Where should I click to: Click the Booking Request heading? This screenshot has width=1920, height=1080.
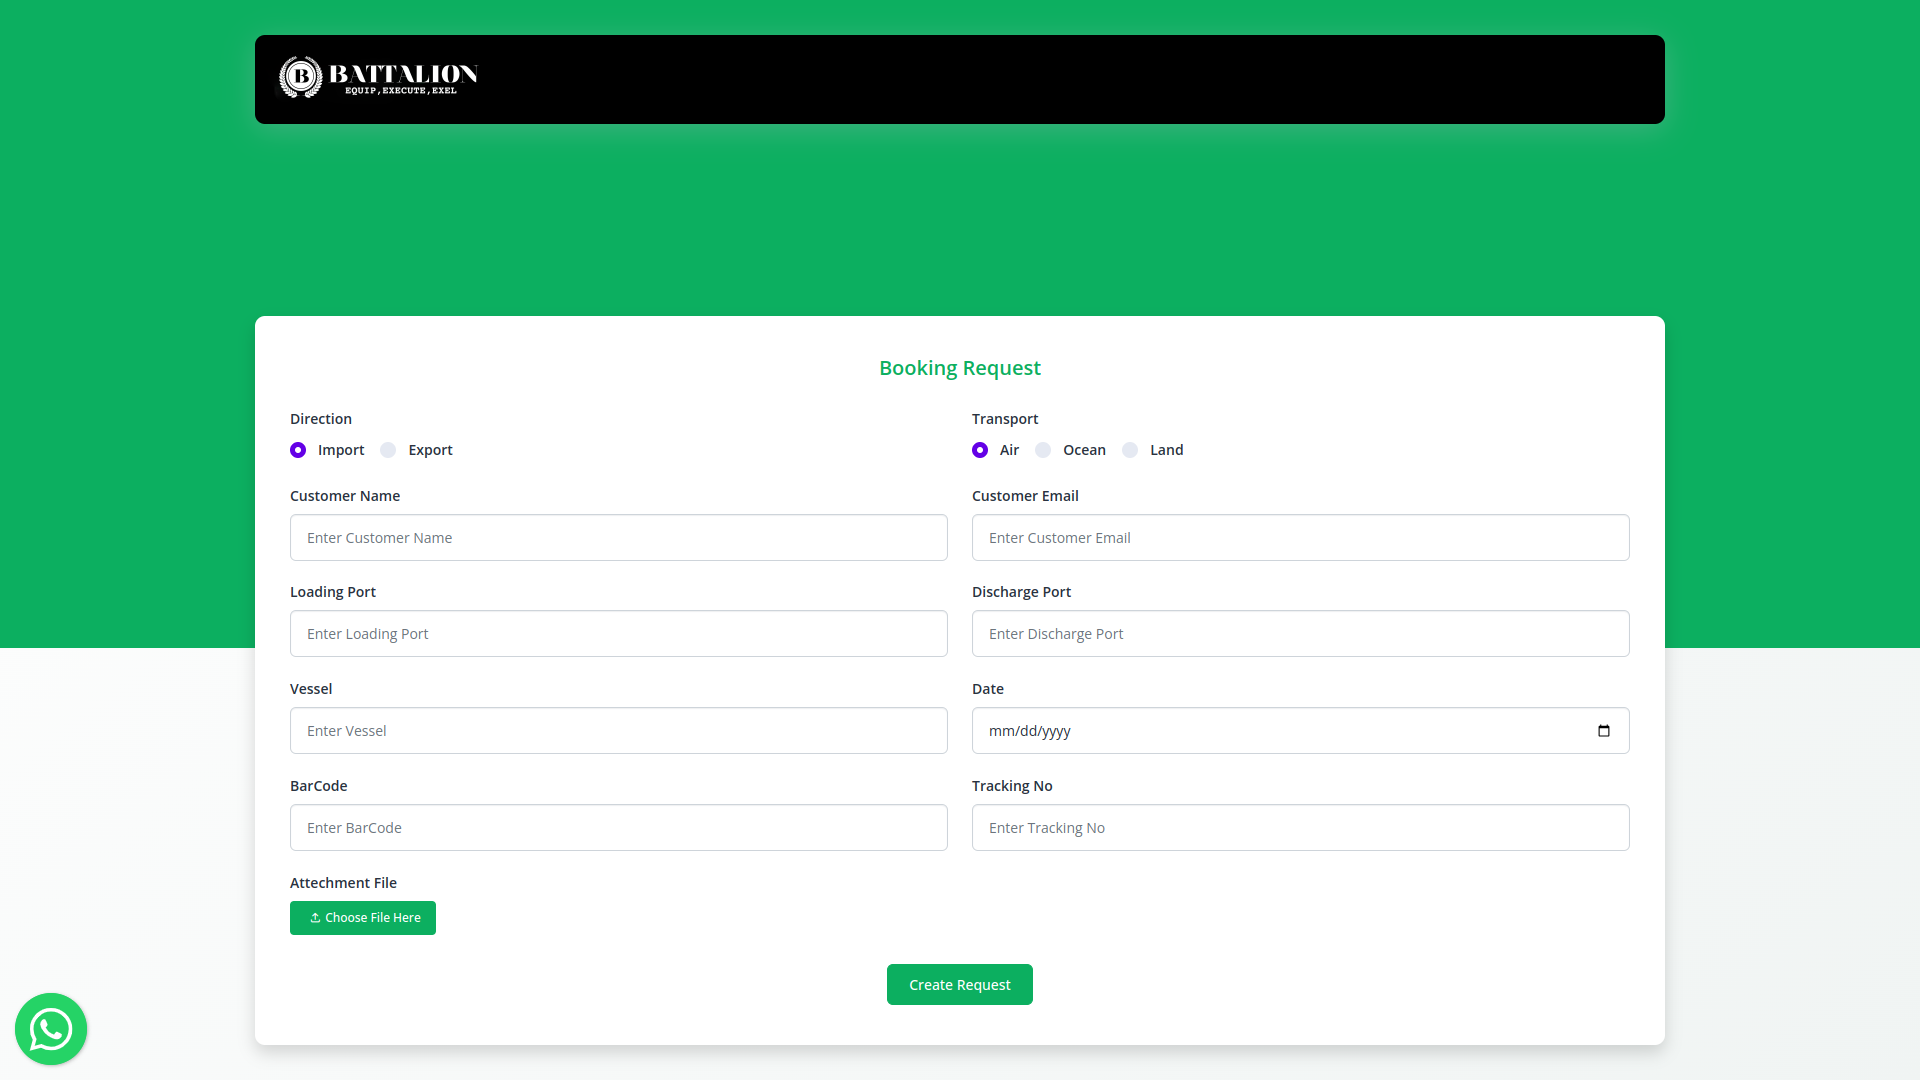(x=959, y=368)
